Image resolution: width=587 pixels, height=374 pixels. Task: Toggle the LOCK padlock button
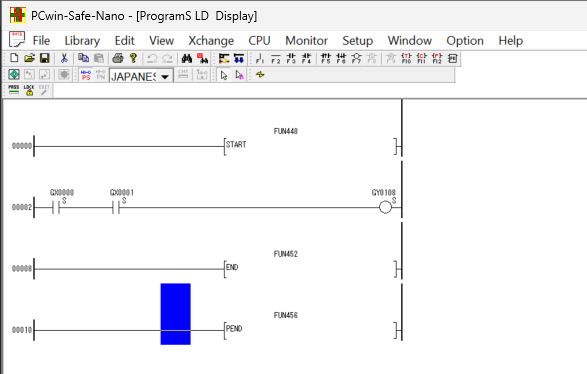[29, 90]
